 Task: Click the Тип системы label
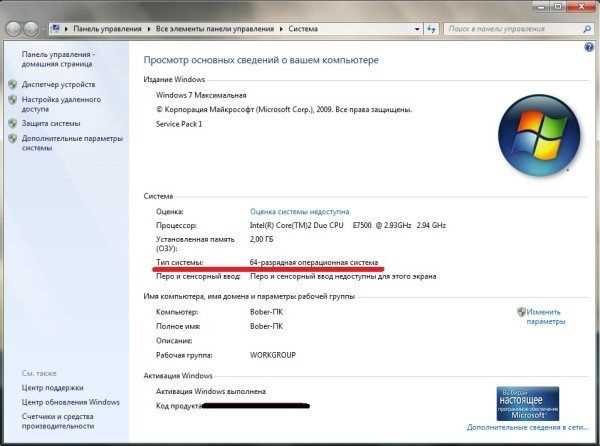tap(180, 262)
